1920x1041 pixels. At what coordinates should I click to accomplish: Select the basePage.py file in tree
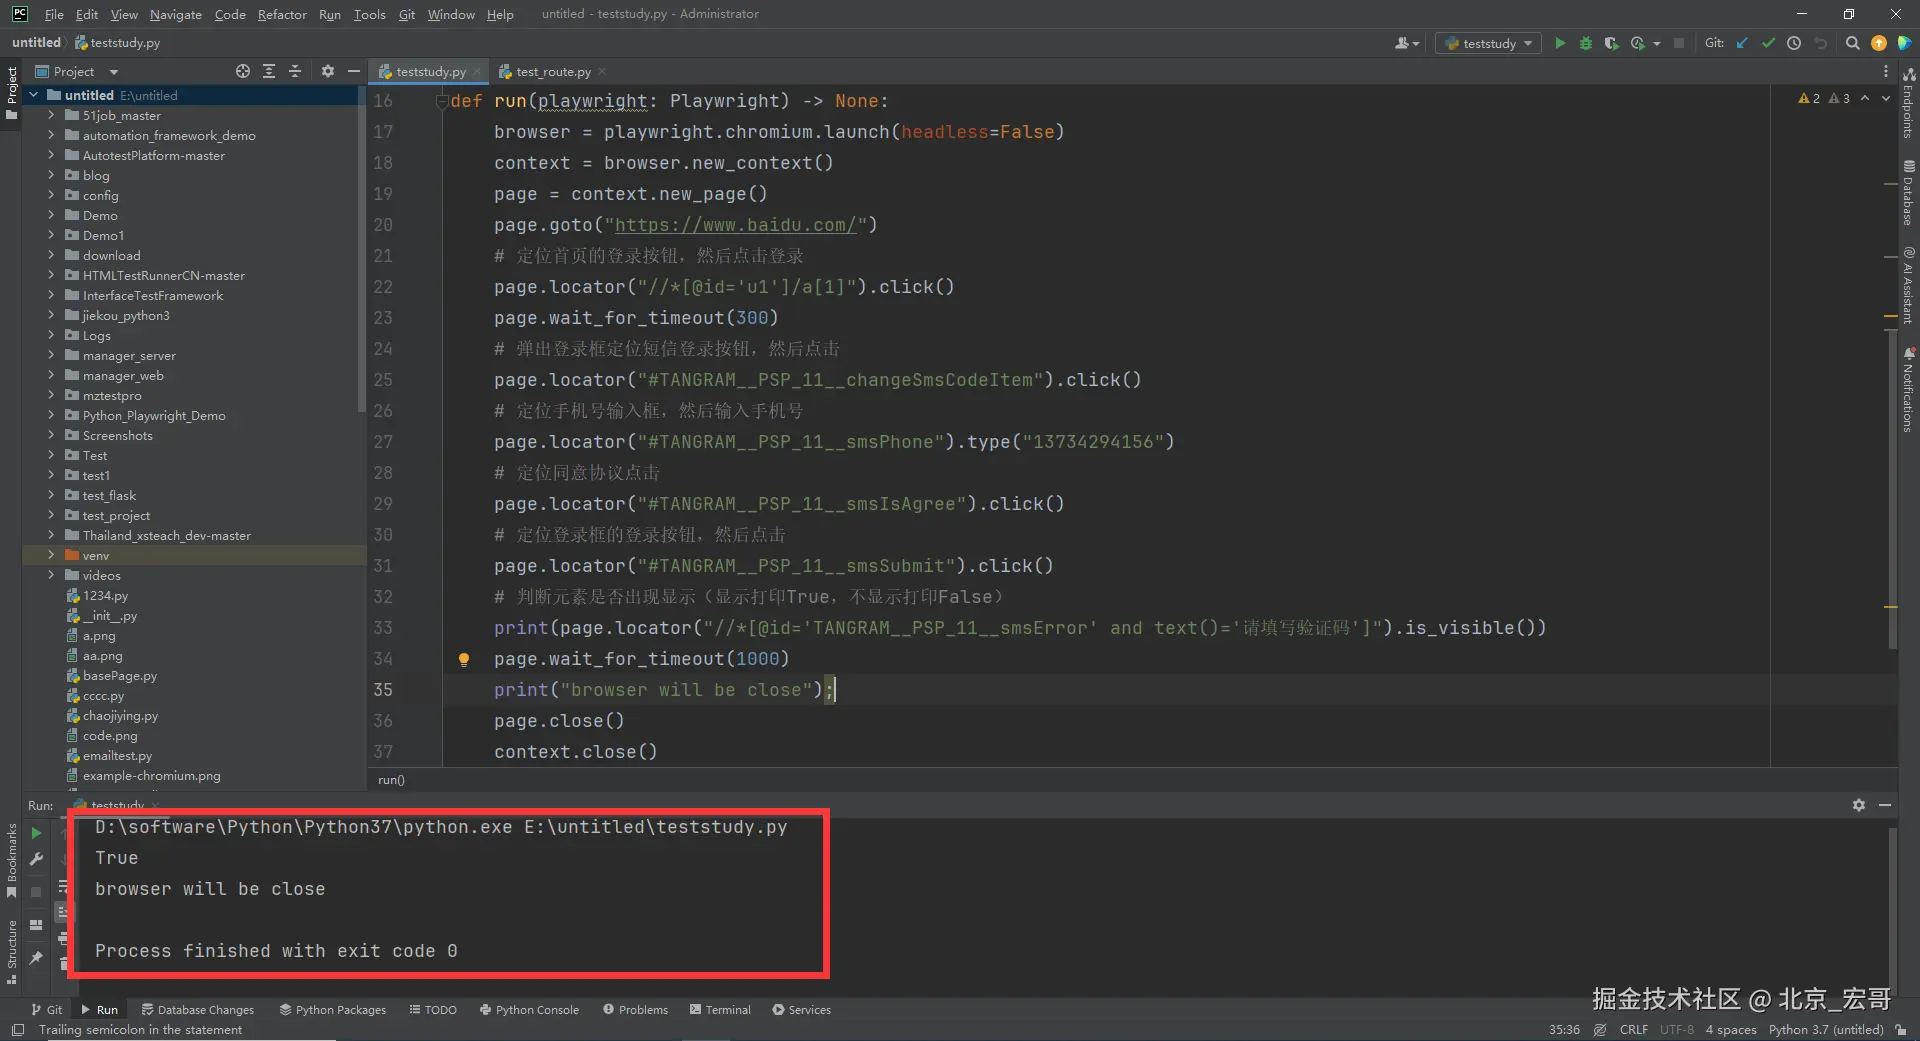click(x=120, y=676)
